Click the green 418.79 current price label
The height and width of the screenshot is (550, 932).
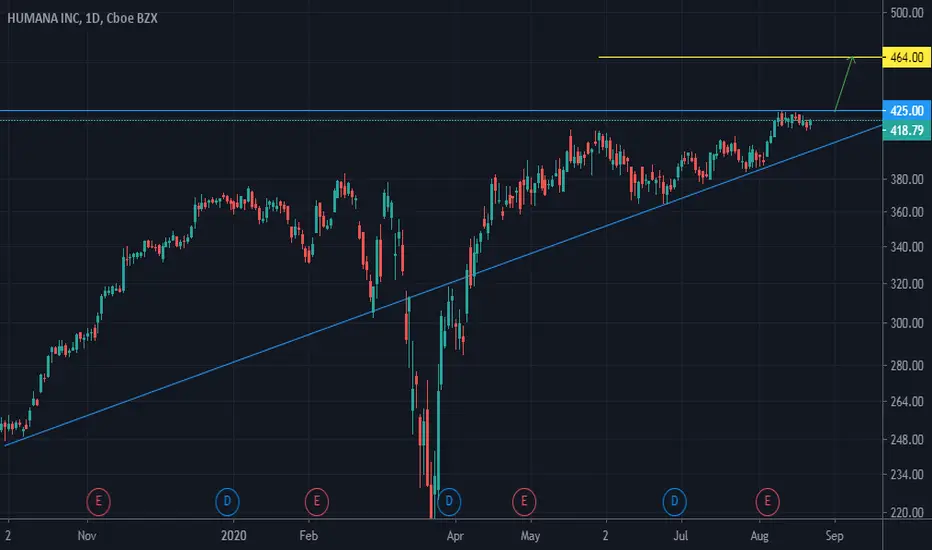coord(906,130)
